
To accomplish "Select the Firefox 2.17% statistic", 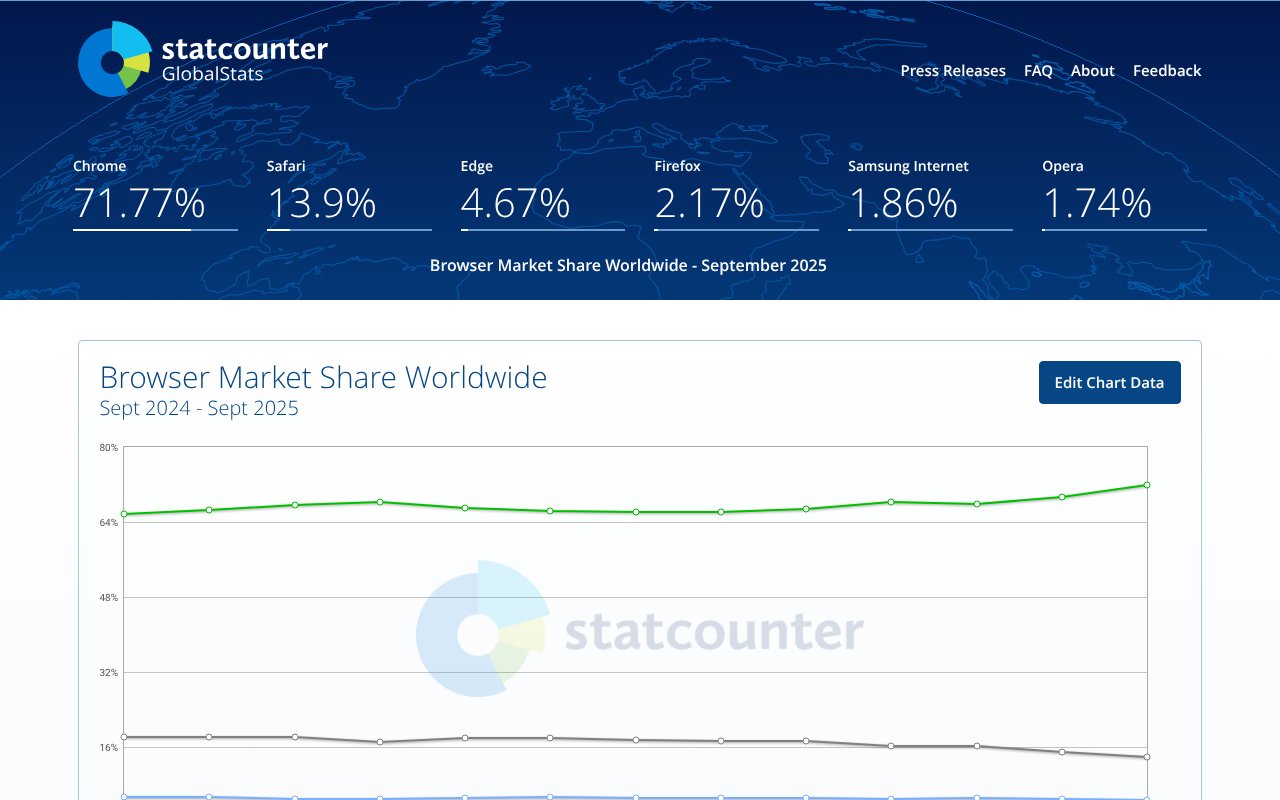I will pos(709,203).
